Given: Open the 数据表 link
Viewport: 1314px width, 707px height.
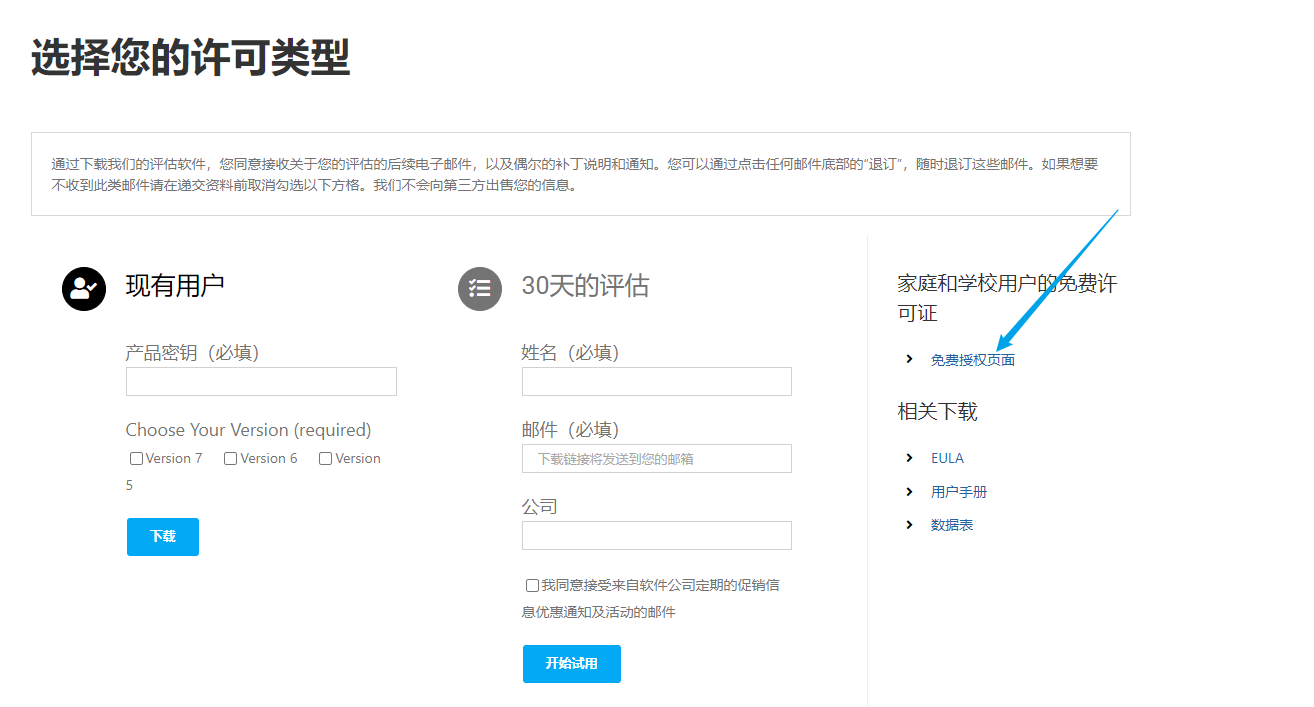Looking at the screenshot, I should tap(952, 525).
